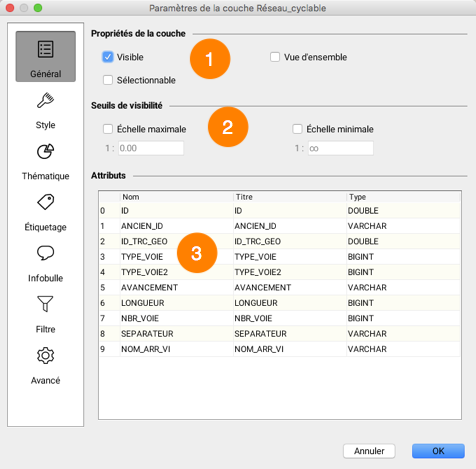
Task: Click the Style tab label
Action: coord(45,125)
